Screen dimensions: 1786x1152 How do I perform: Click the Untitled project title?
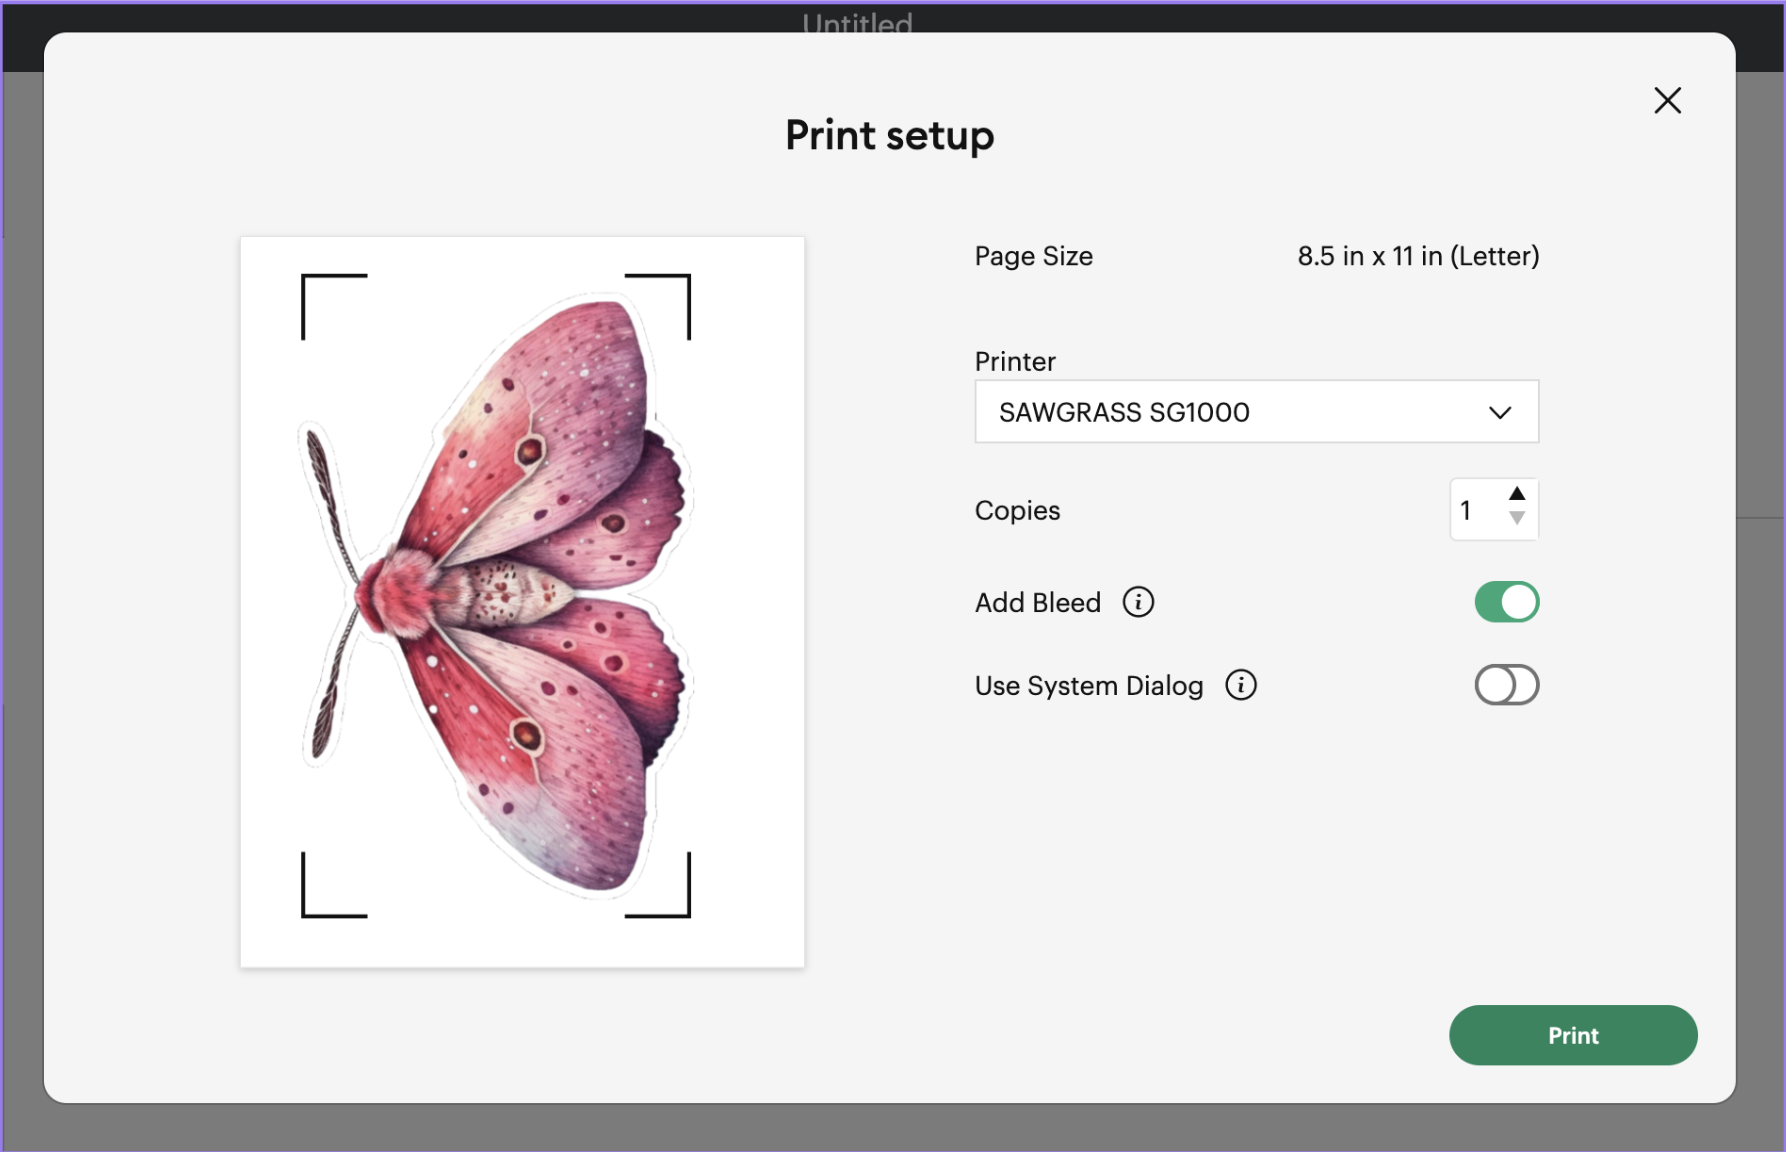(x=857, y=22)
